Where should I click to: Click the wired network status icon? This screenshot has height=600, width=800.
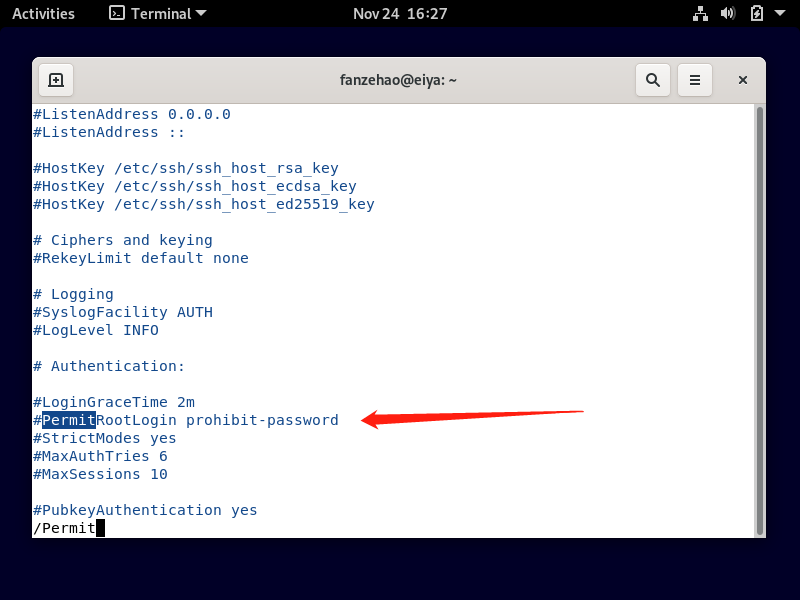(x=700, y=14)
